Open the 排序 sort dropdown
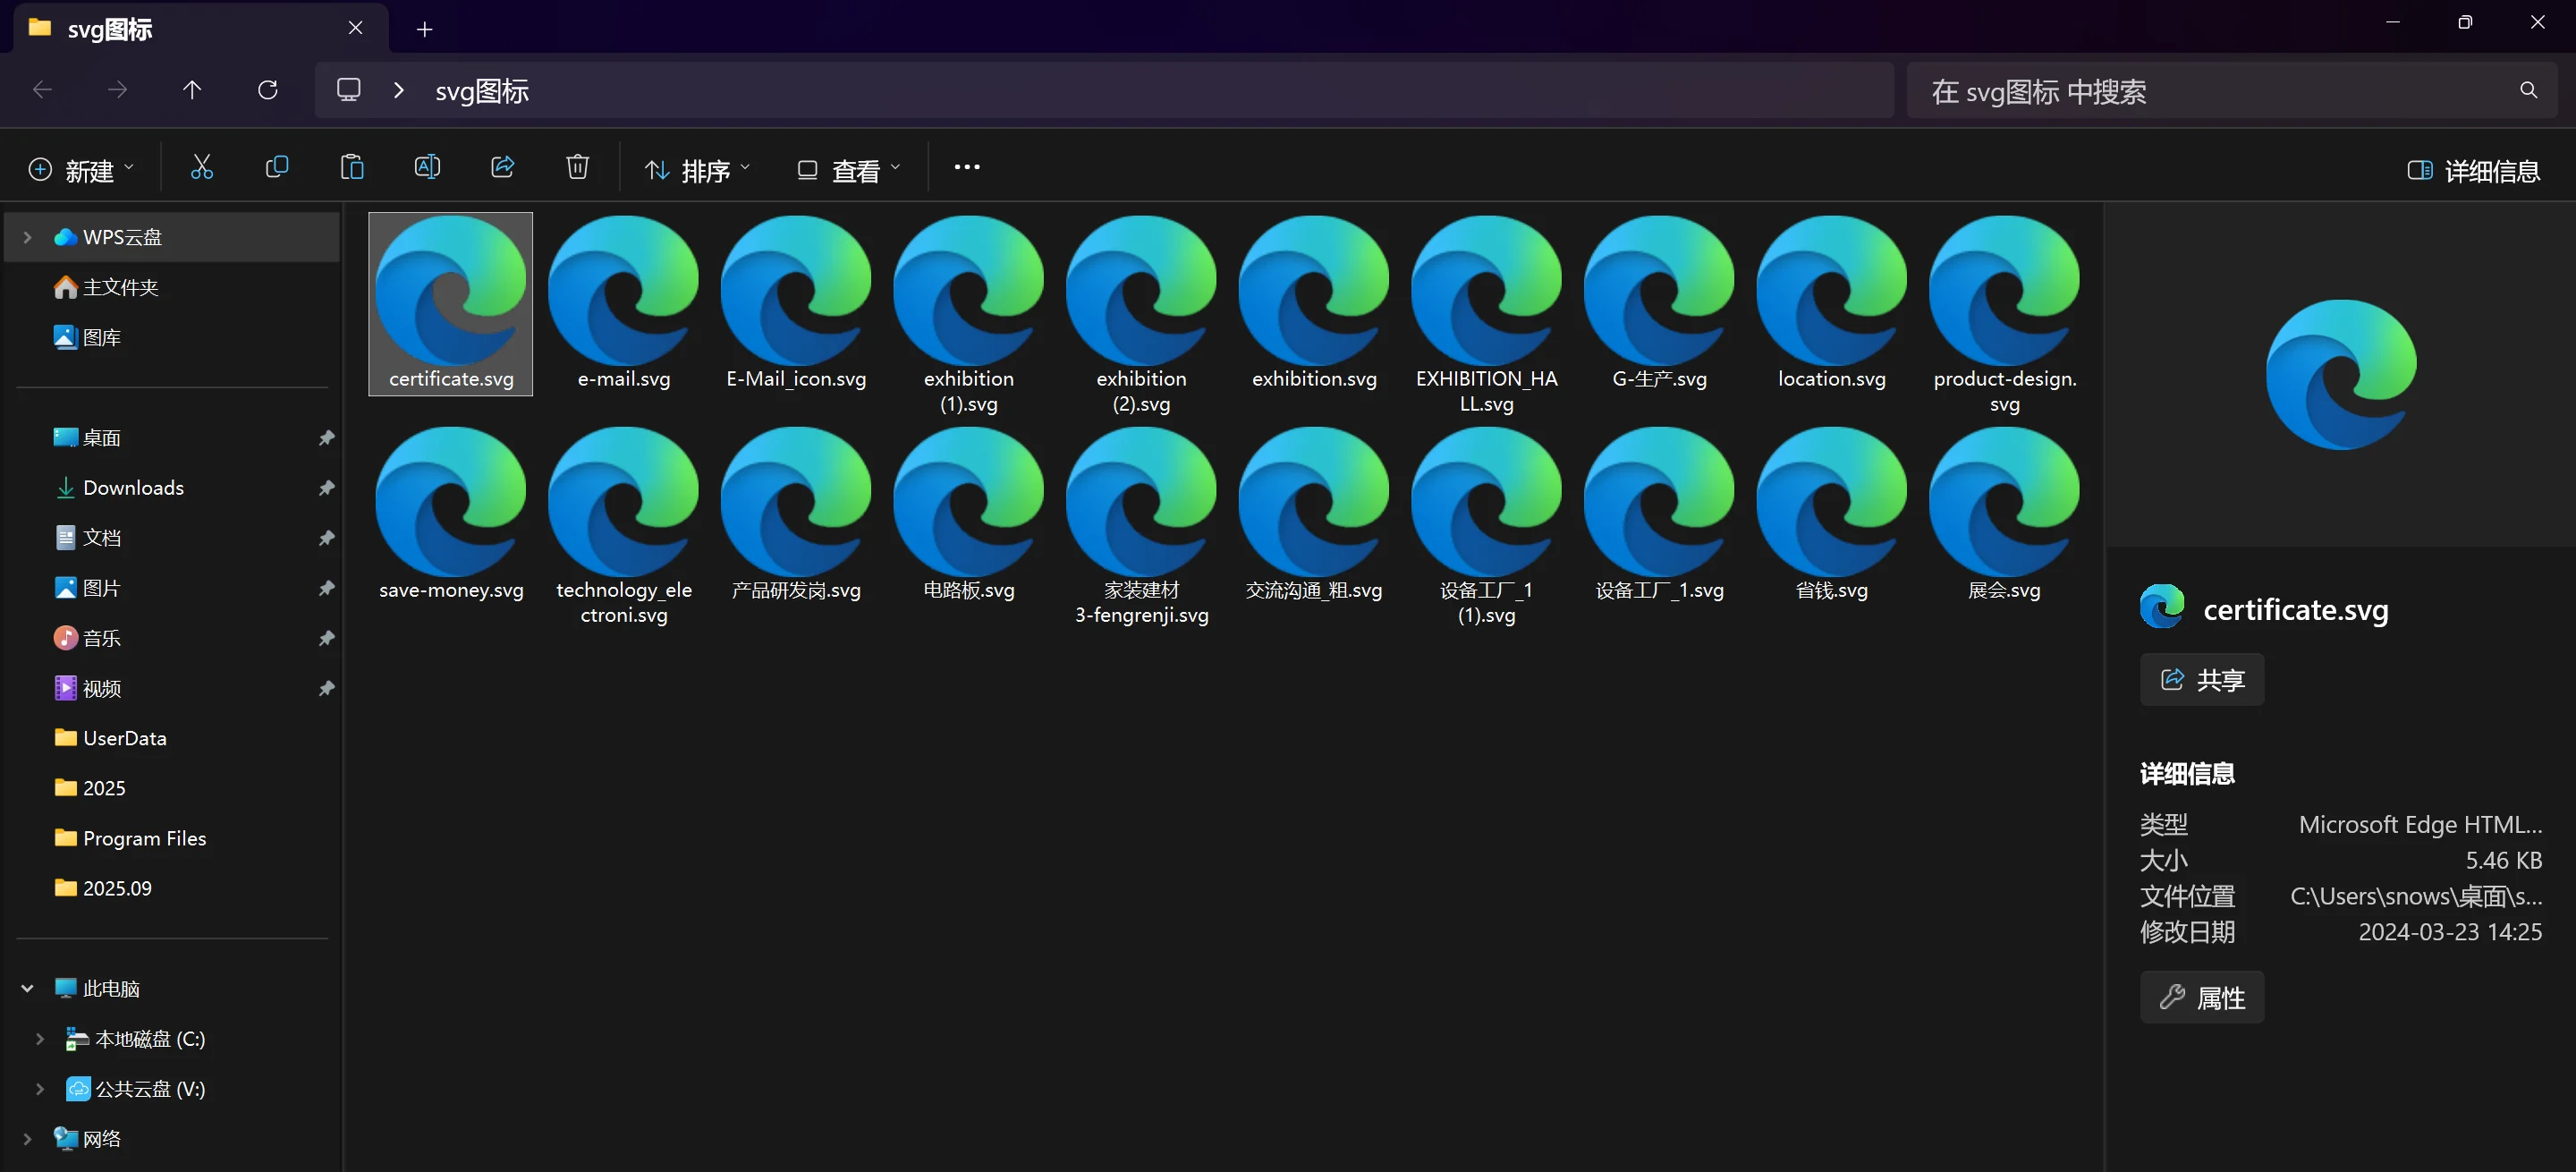 pyautogui.click(x=697, y=170)
